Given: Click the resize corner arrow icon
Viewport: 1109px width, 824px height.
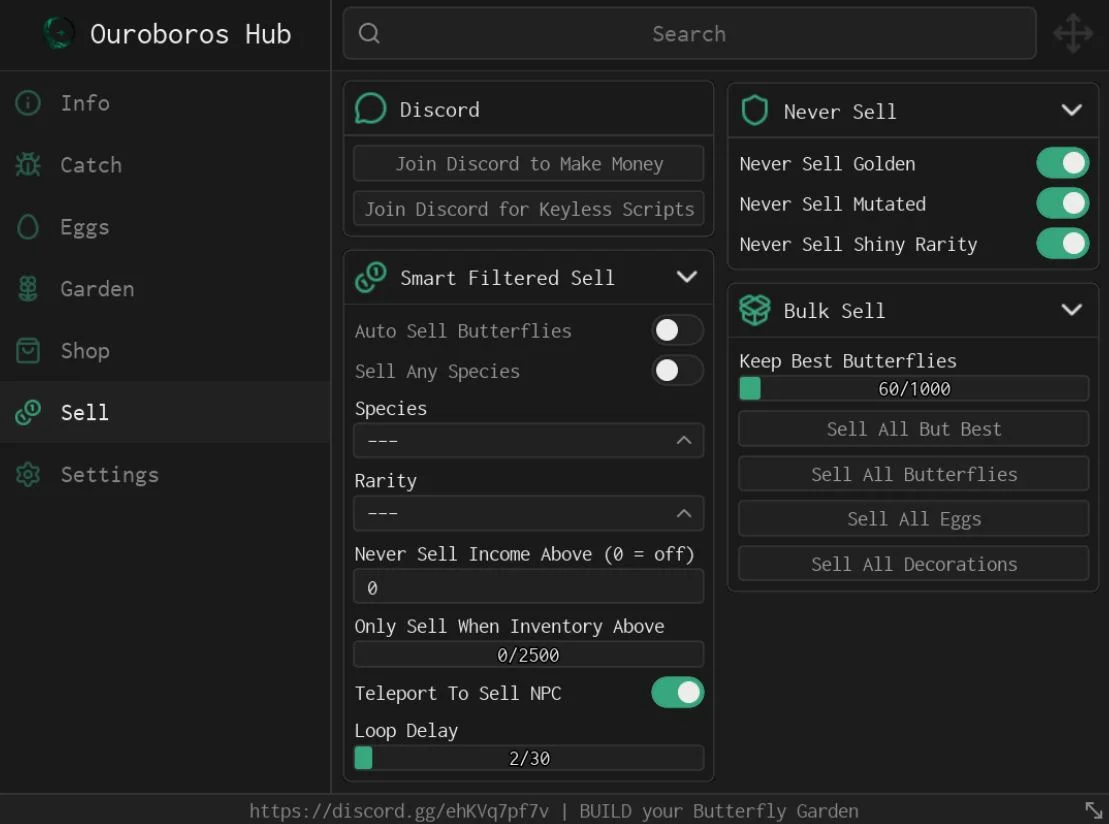Looking at the screenshot, I should pyautogui.click(x=1093, y=811).
